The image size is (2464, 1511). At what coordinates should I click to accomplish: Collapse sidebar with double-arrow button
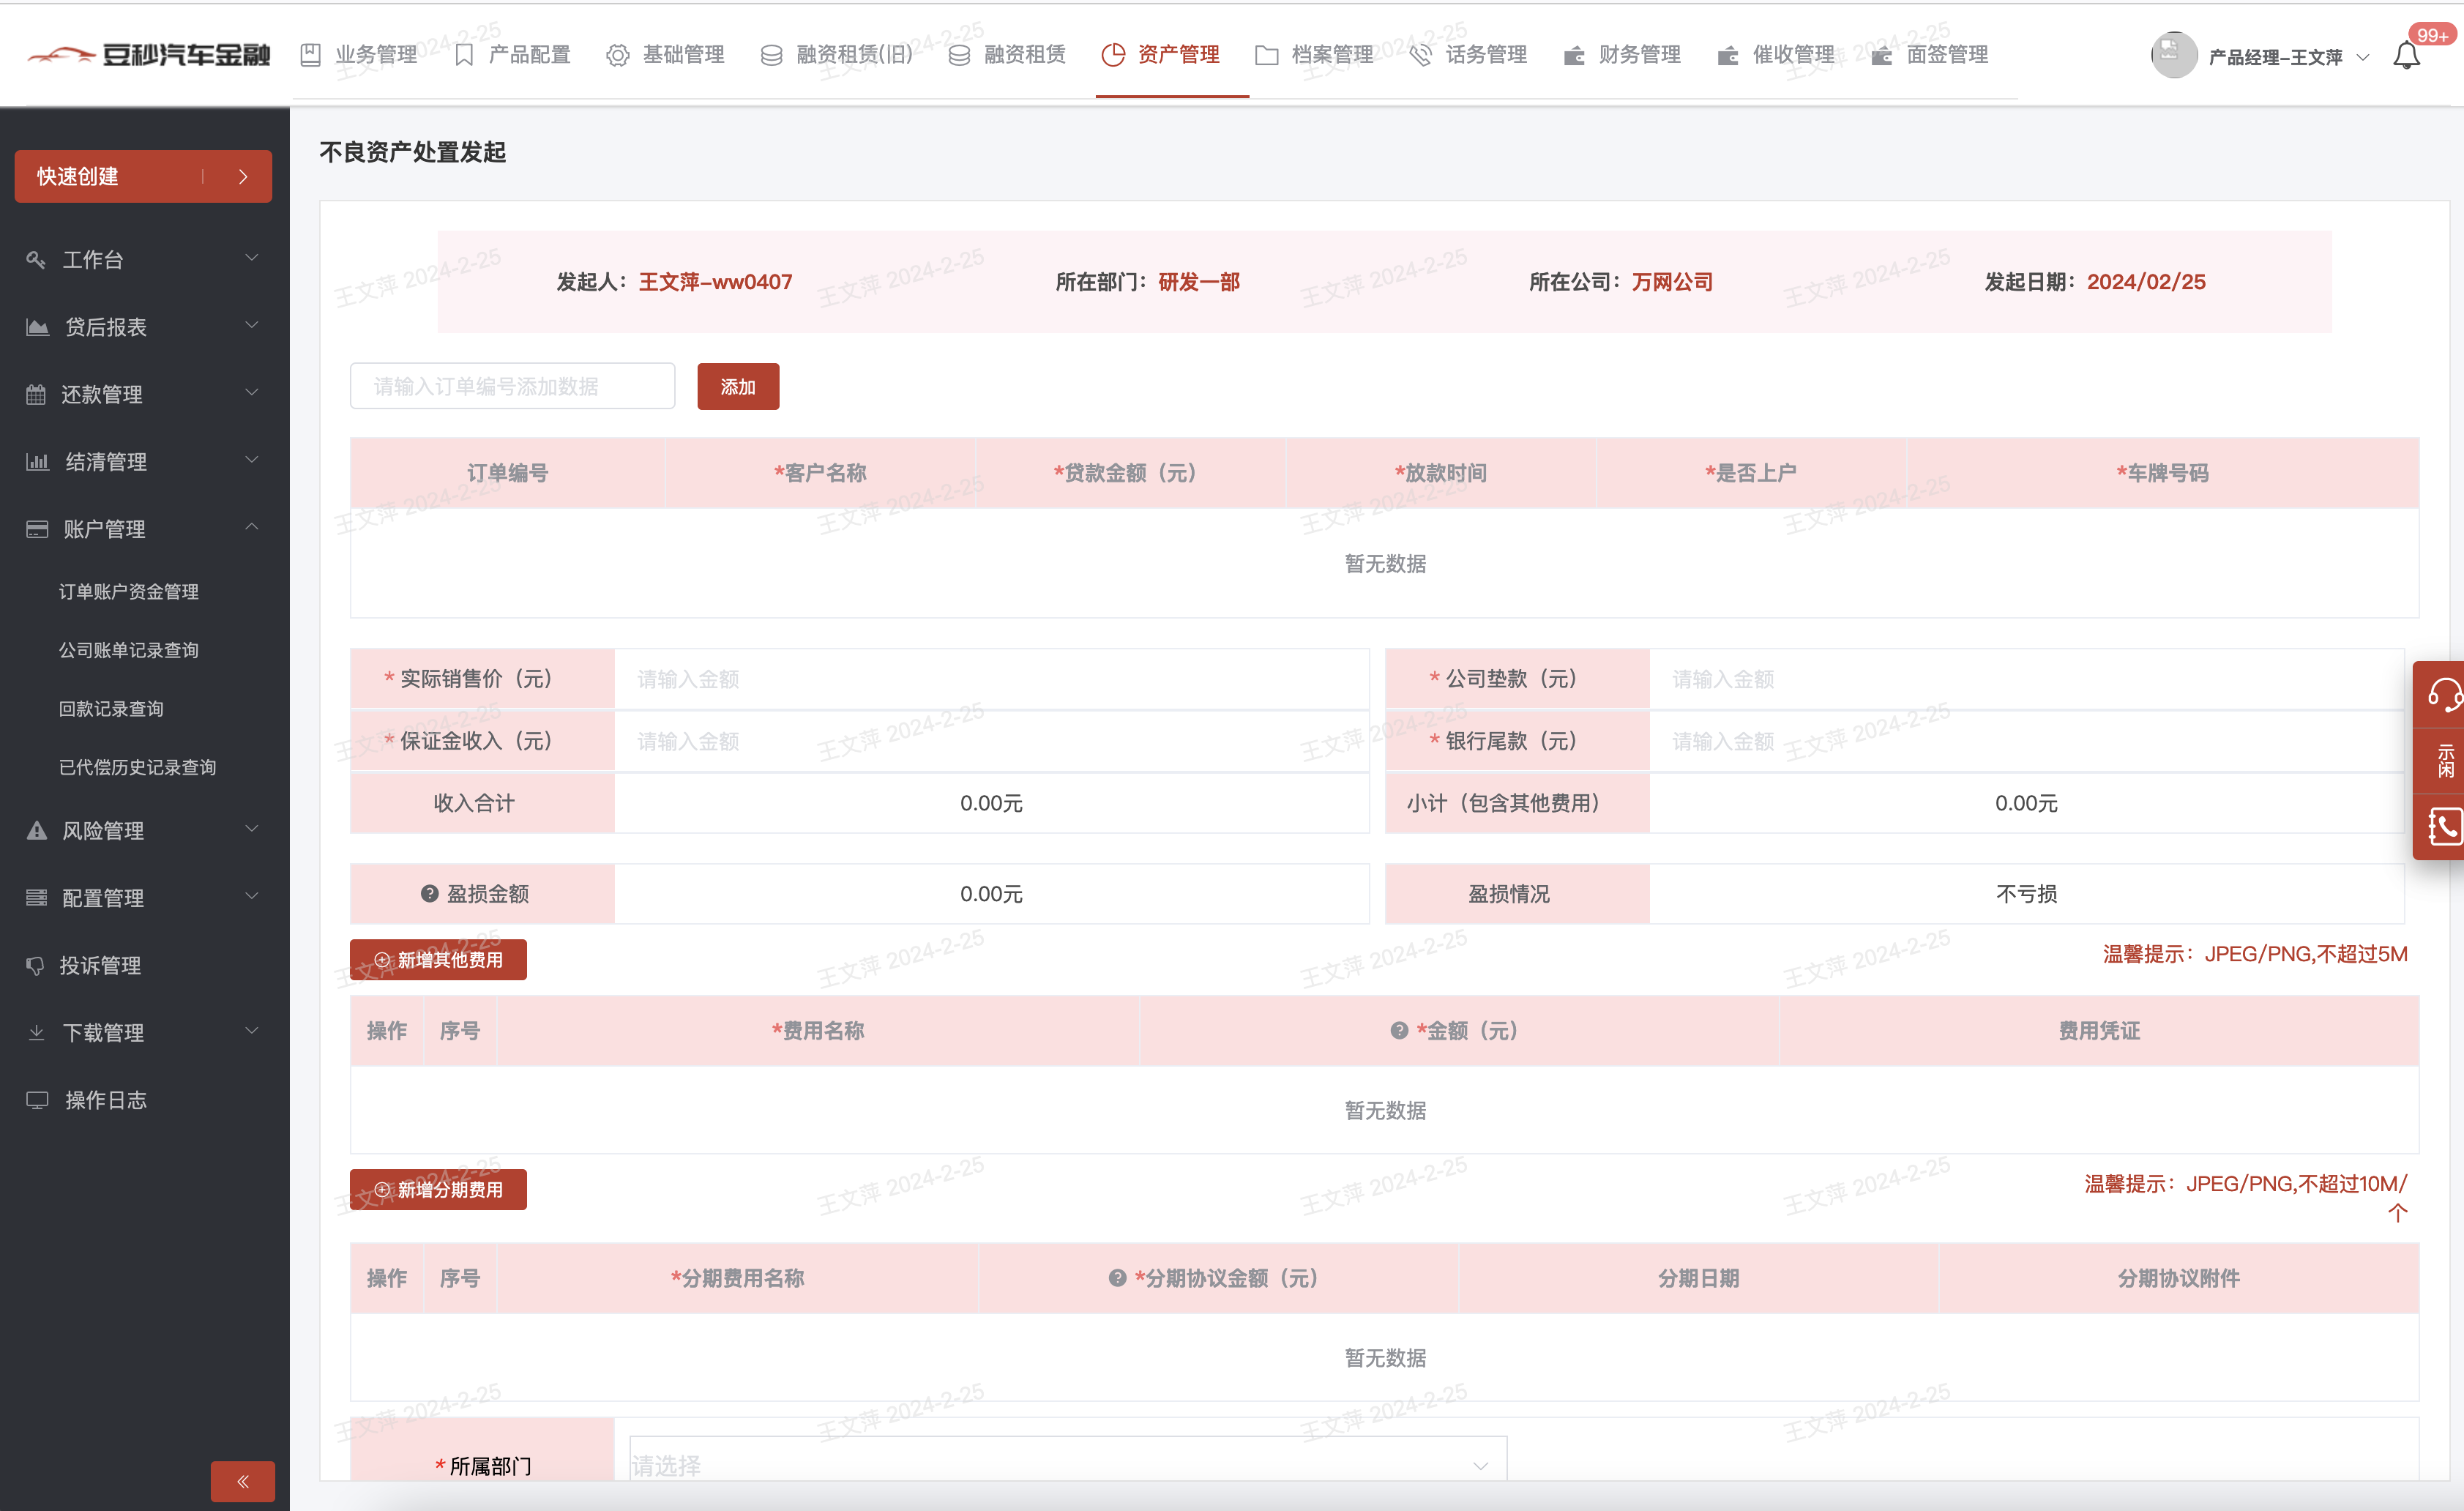point(242,1481)
